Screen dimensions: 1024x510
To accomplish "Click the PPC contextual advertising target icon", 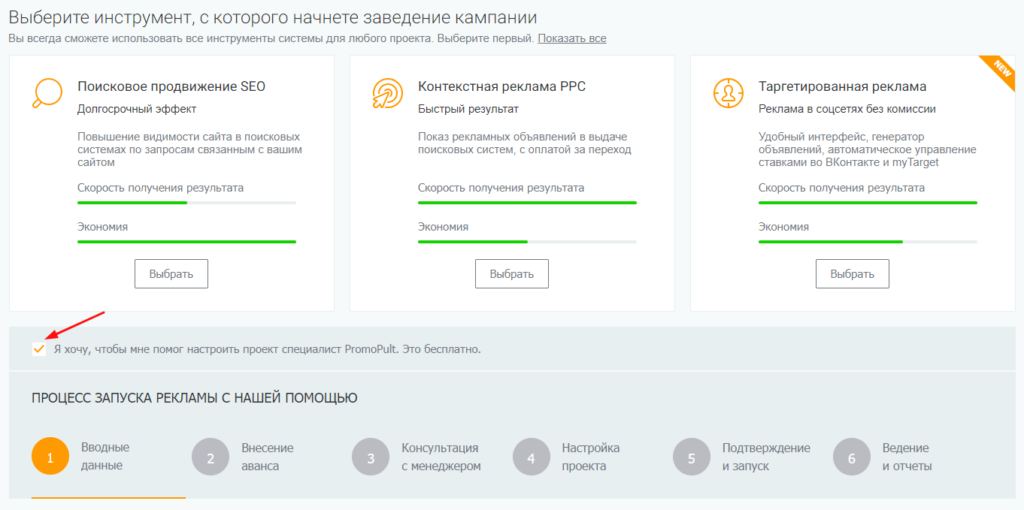I will pyautogui.click(x=387, y=93).
